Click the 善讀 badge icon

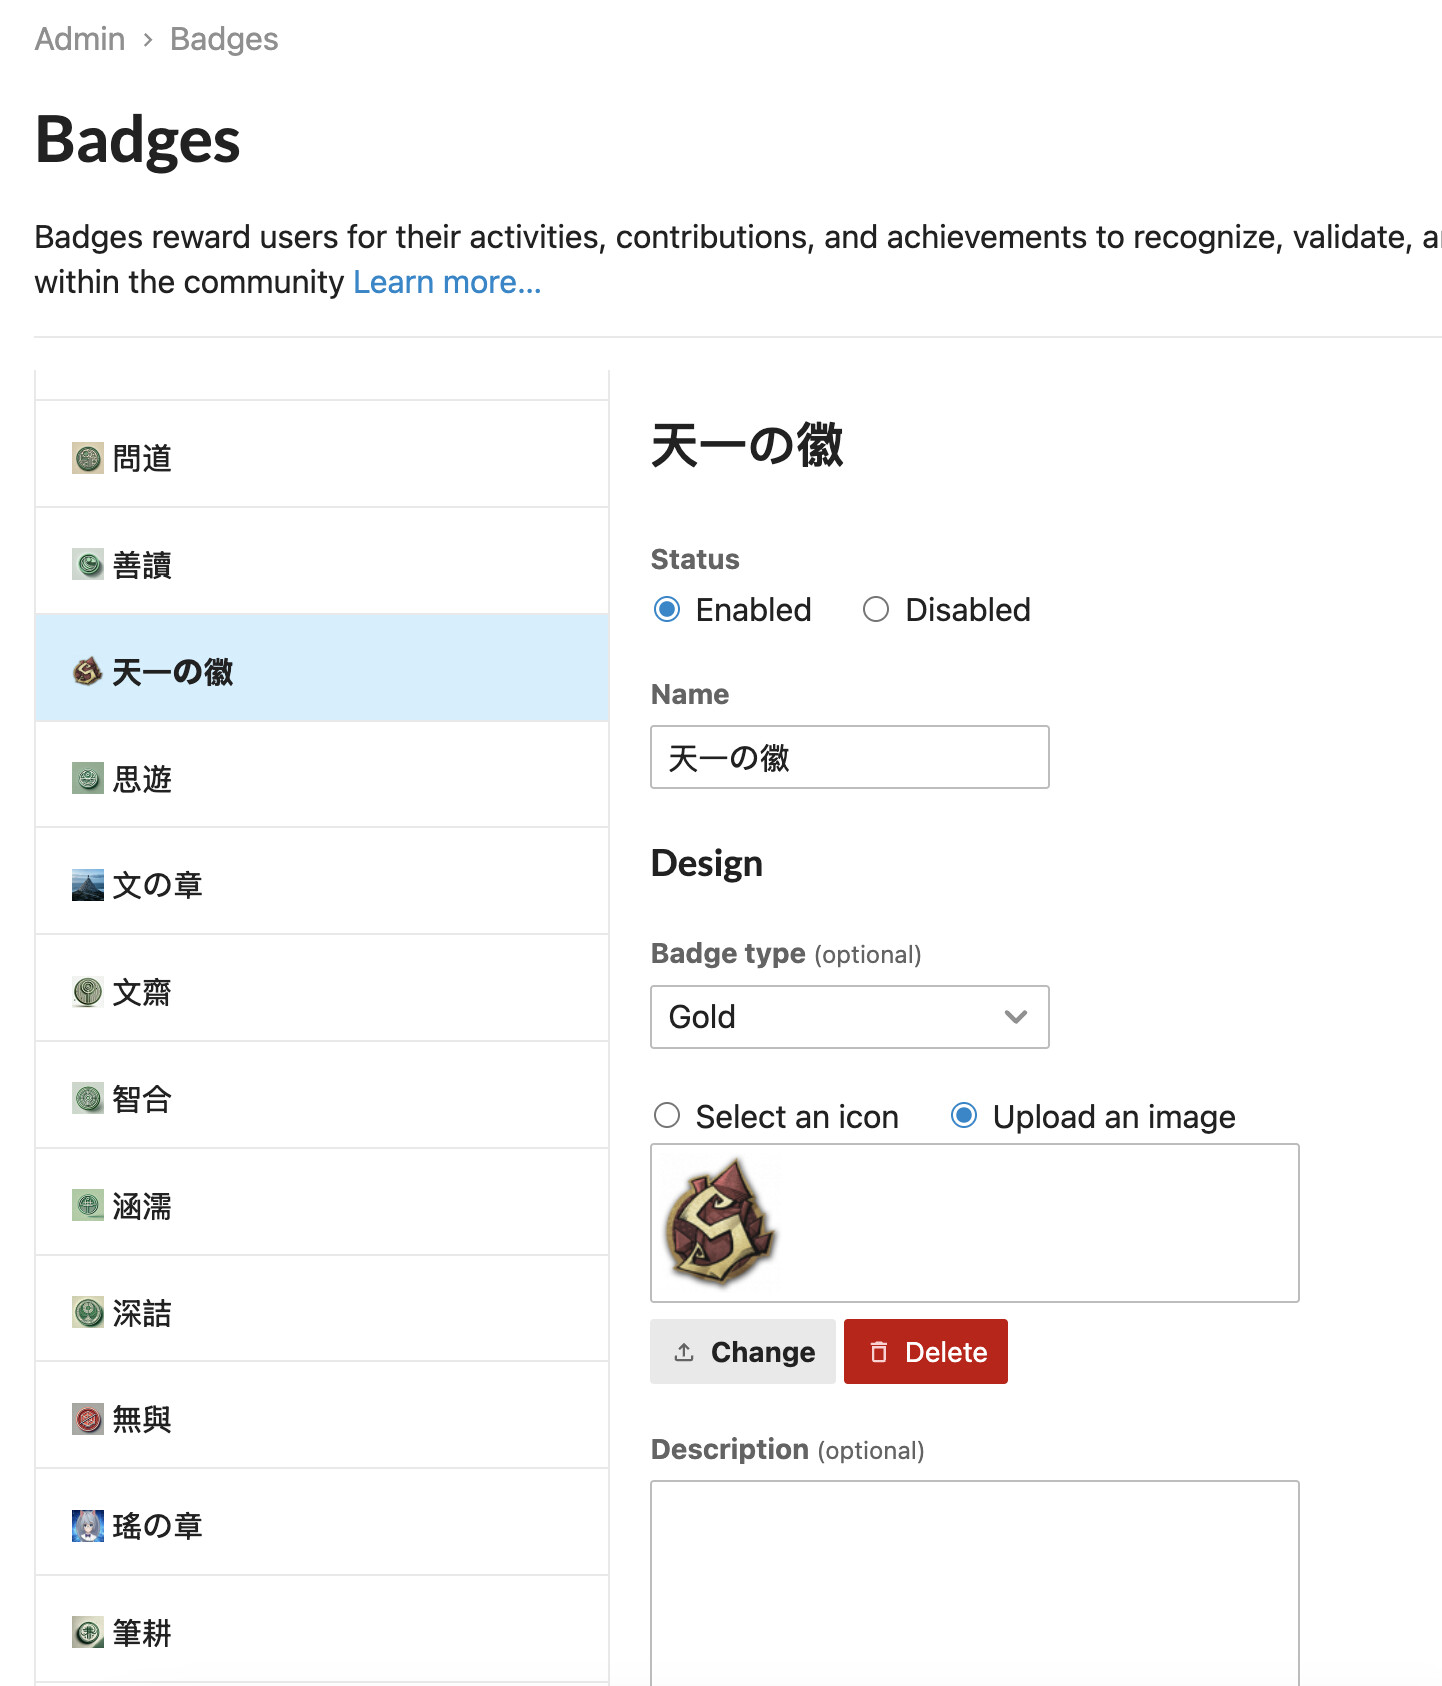tap(88, 565)
